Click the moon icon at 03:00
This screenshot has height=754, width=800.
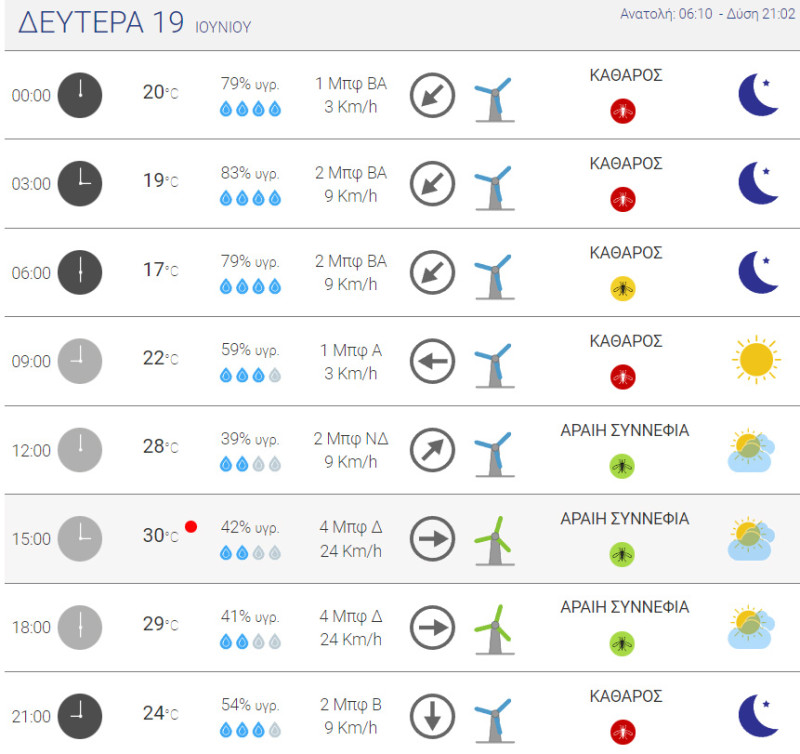[759, 184]
